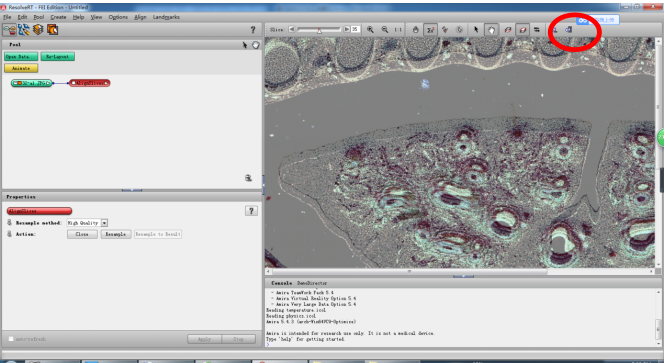Select the red AlignSlices node in Pool

pyautogui.click(x=89, y=83)
